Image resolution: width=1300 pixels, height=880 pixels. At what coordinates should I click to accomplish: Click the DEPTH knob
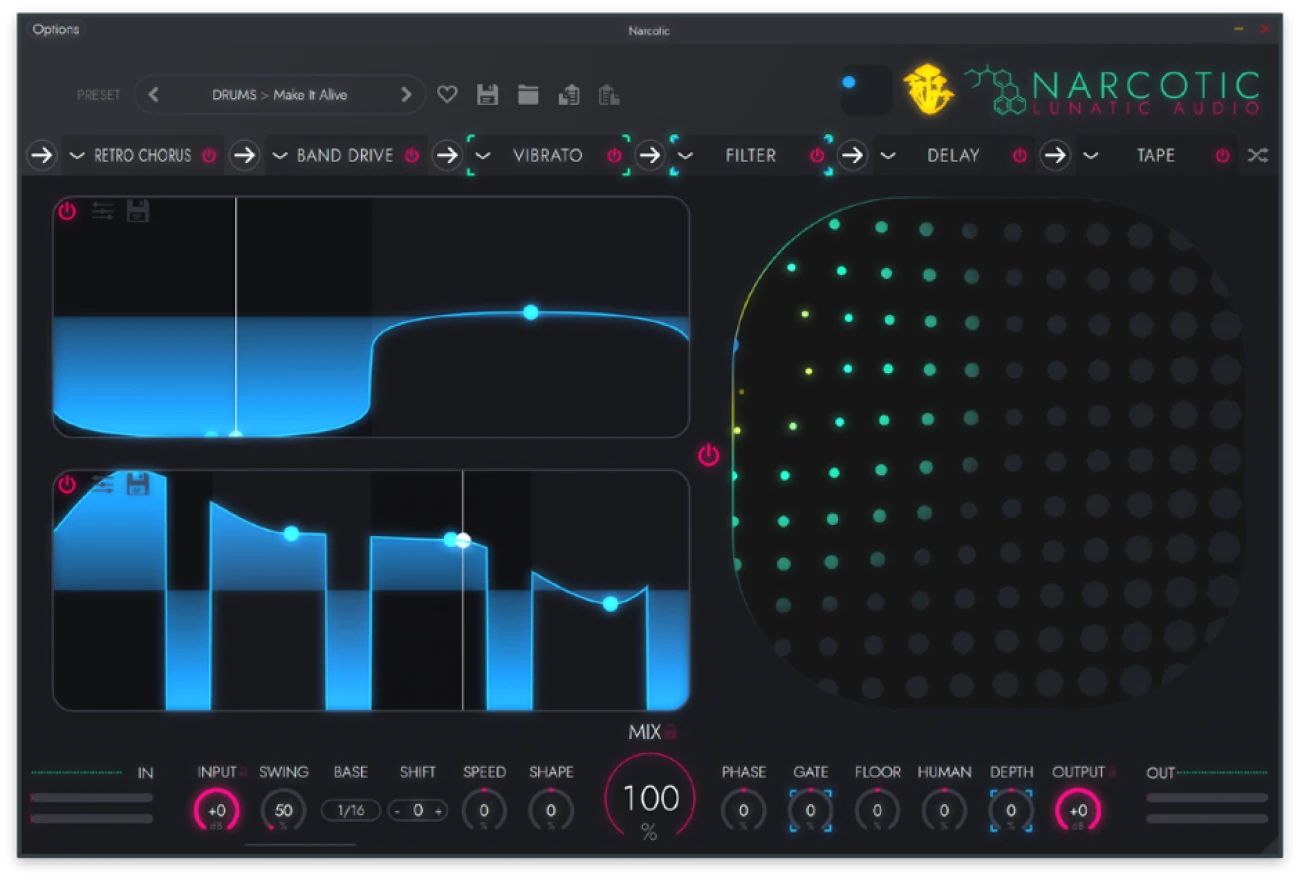pyautogui.click(x=1011, y=811)
